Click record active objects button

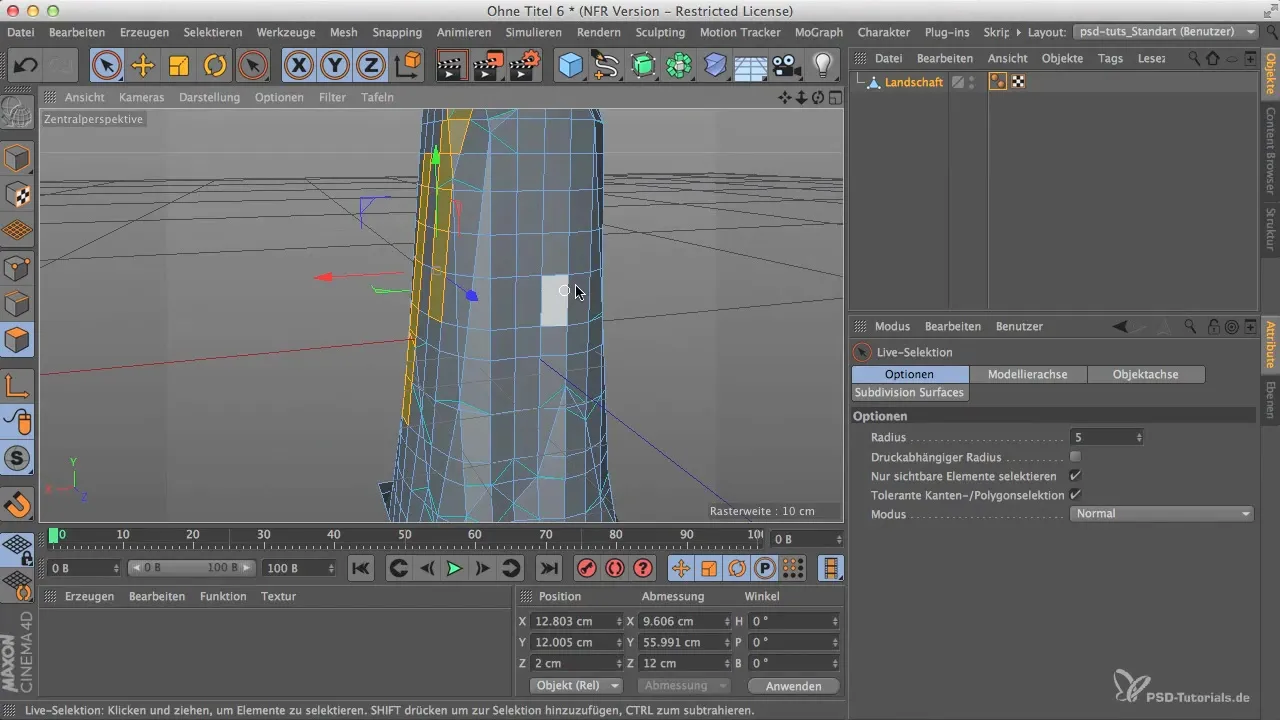(x=587, y=568)
